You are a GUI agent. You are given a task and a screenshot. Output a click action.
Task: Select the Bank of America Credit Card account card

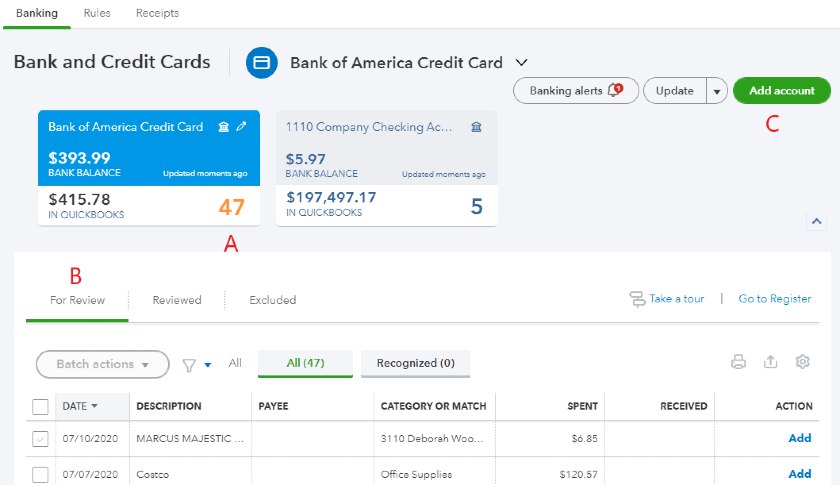pyautogui.click(x=149, y=168)
